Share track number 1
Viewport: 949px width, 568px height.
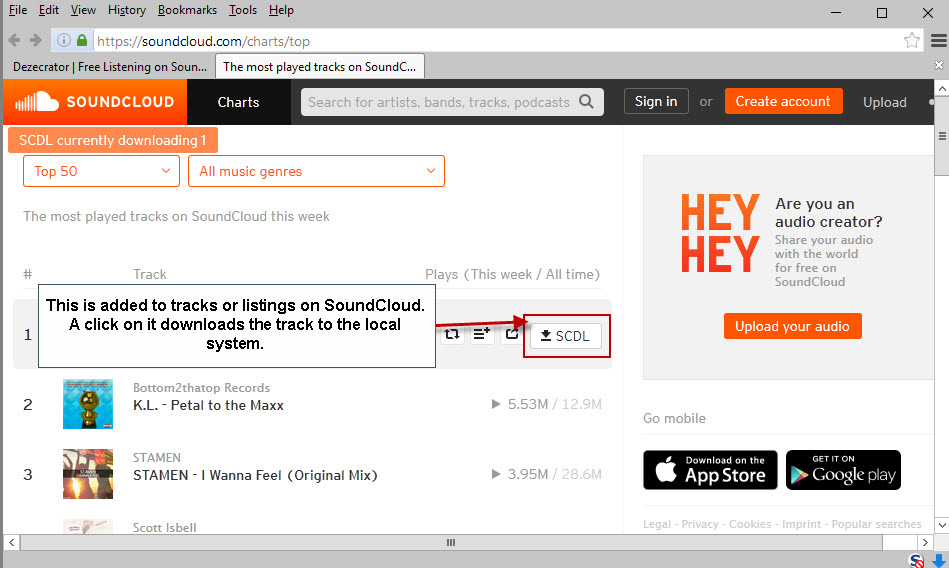[x=511, y=334]
